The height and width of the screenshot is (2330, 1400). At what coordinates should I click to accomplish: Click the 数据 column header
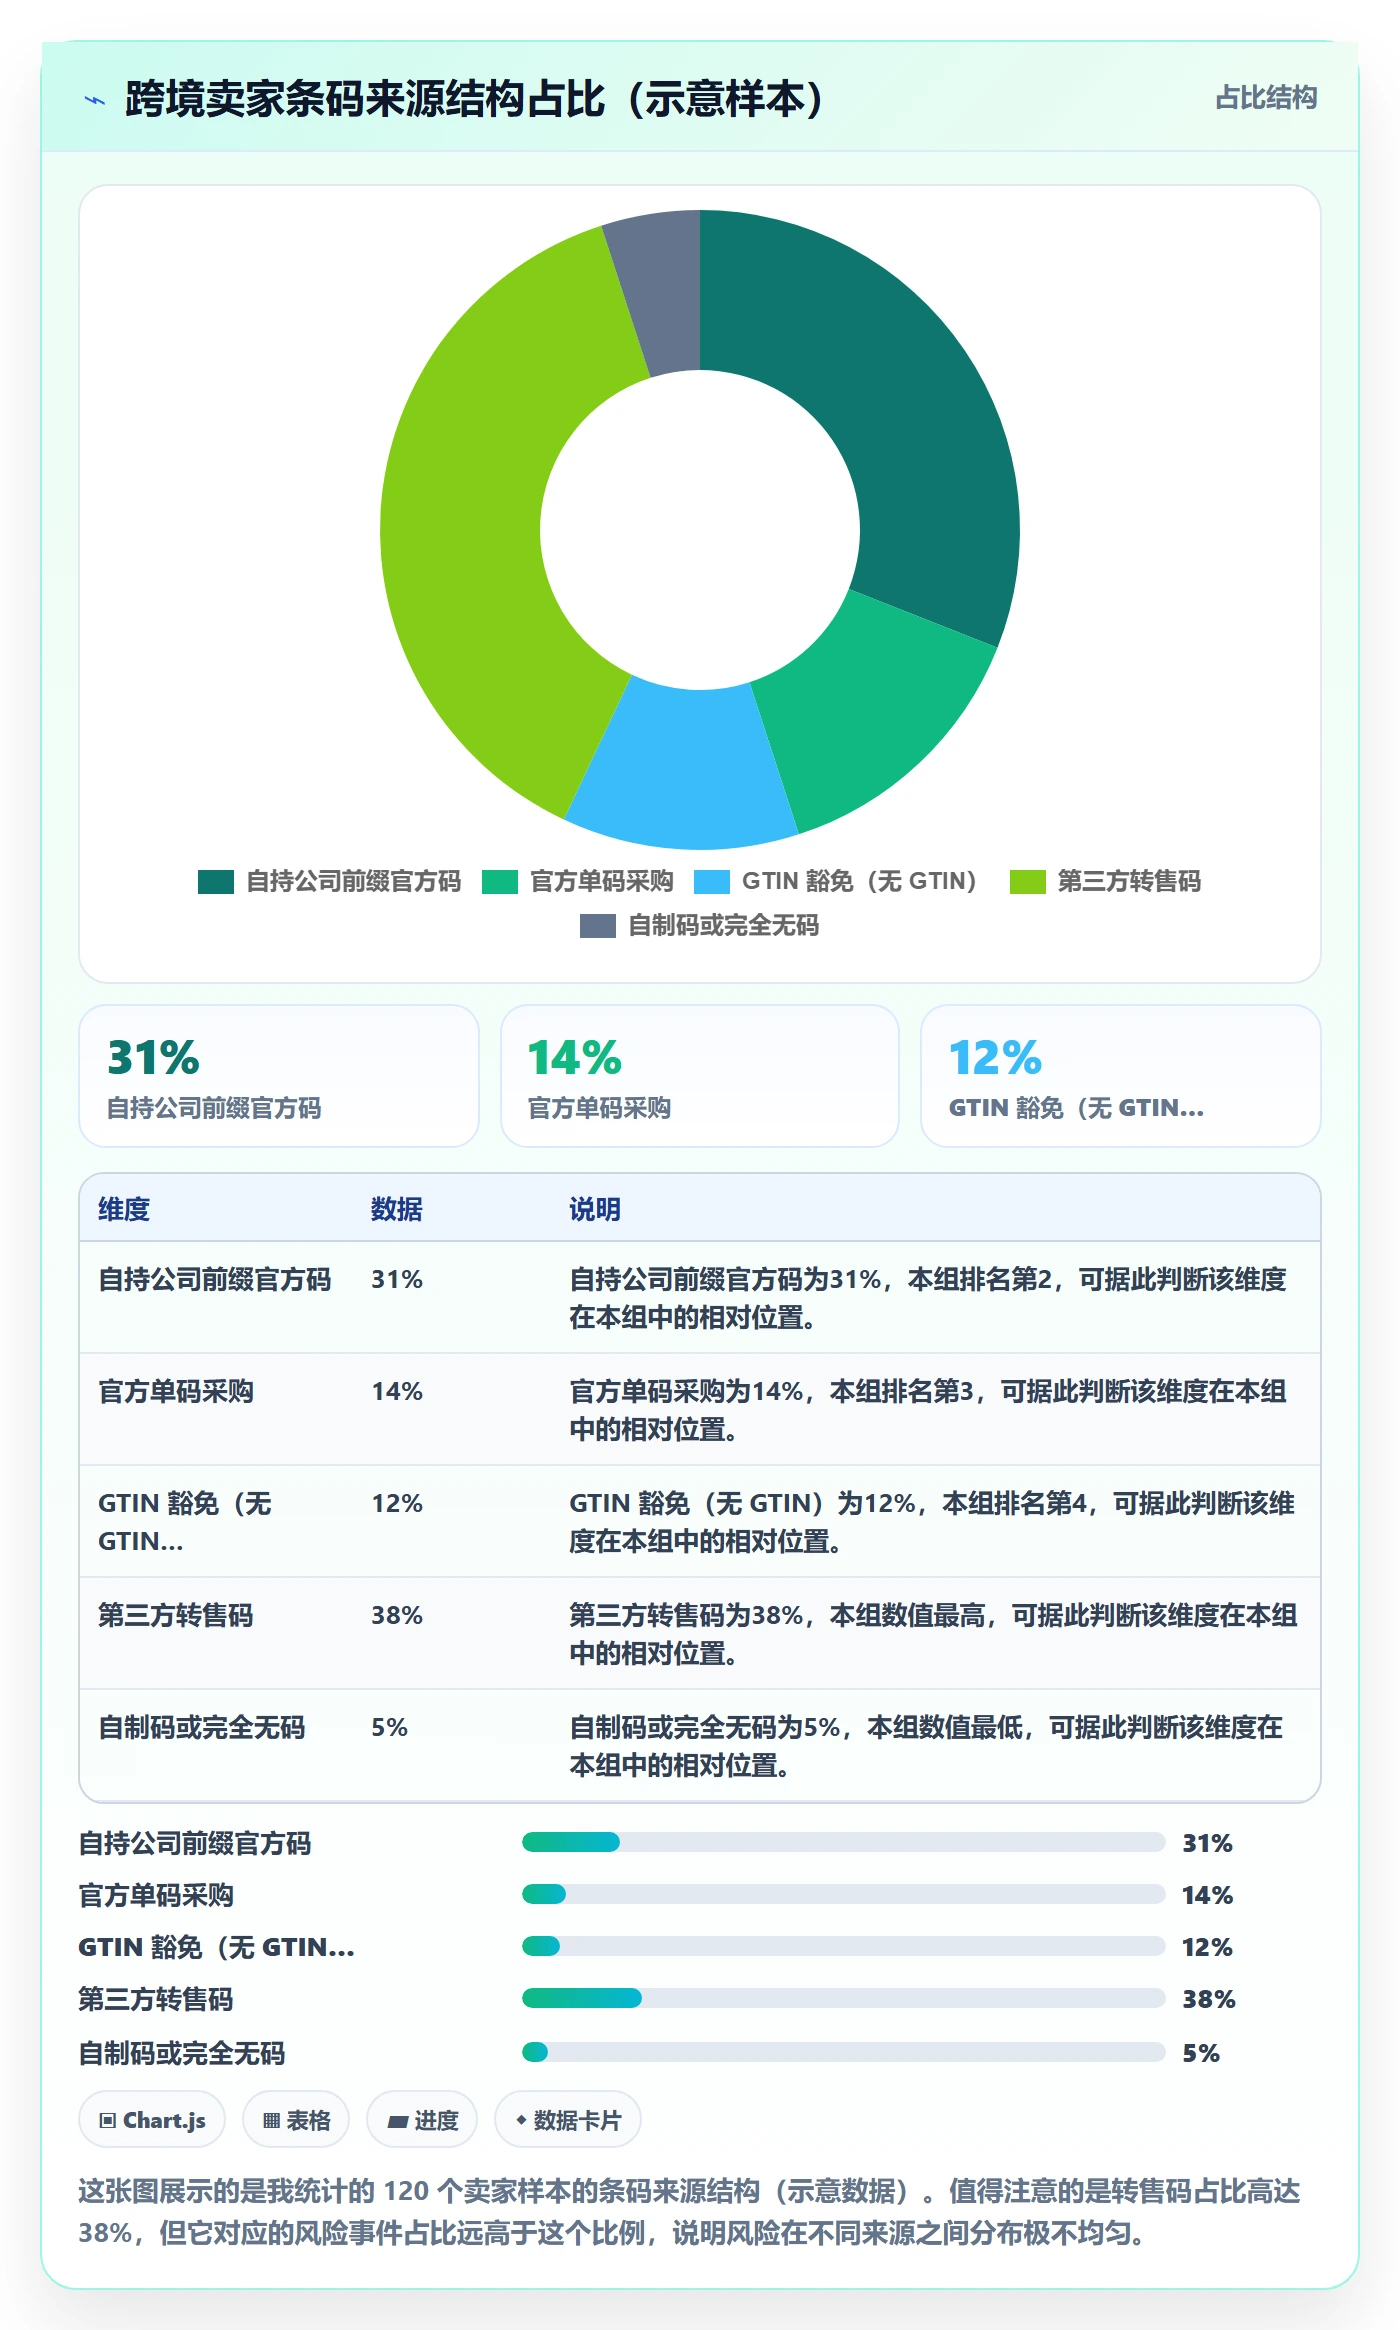coord(397,1209)
